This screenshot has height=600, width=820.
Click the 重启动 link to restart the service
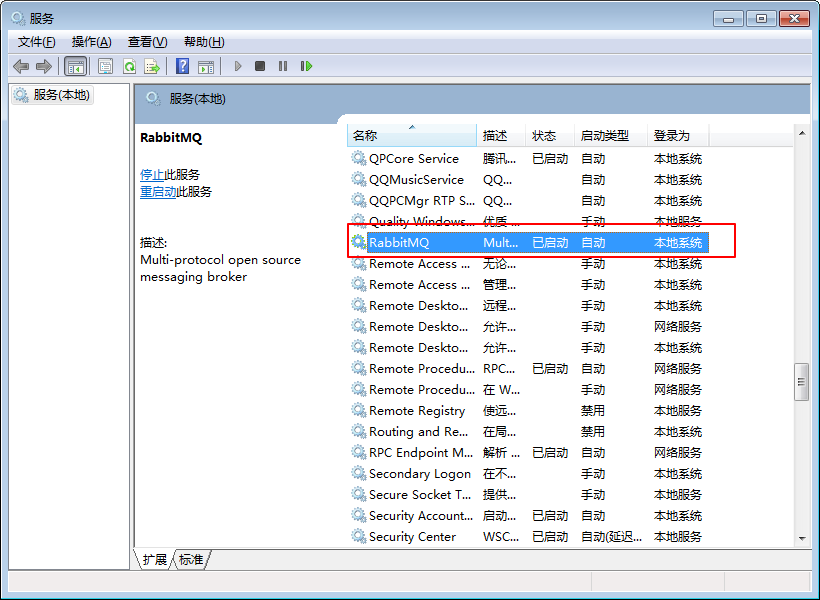tap(158, 191)
